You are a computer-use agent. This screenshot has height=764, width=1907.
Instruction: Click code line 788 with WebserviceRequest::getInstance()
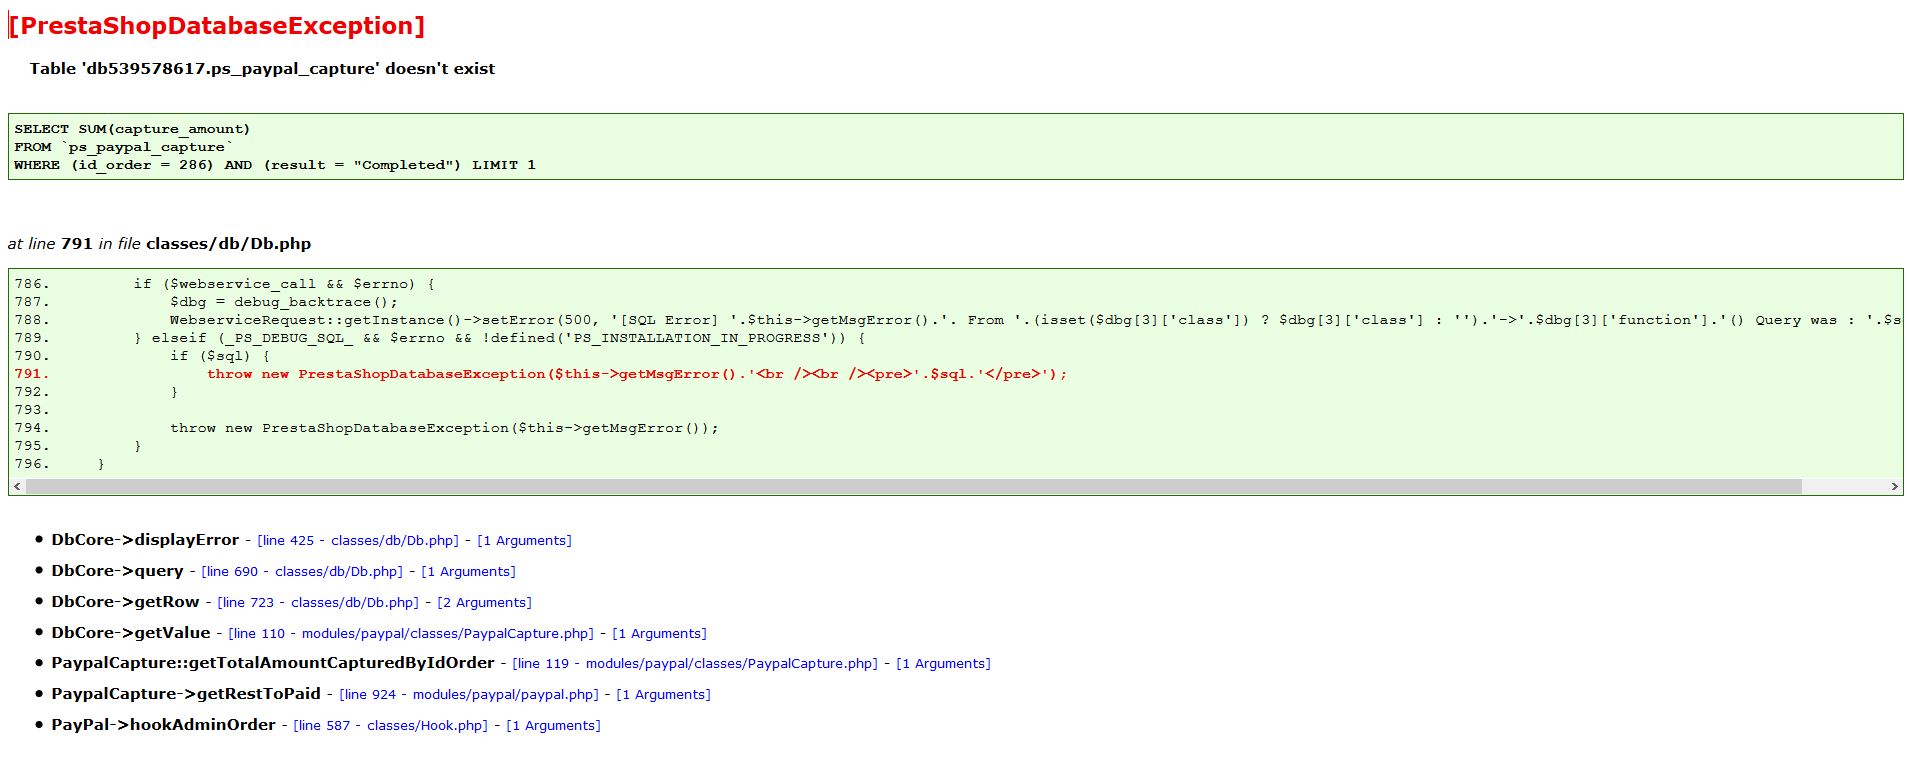click(x=957, y=320)
